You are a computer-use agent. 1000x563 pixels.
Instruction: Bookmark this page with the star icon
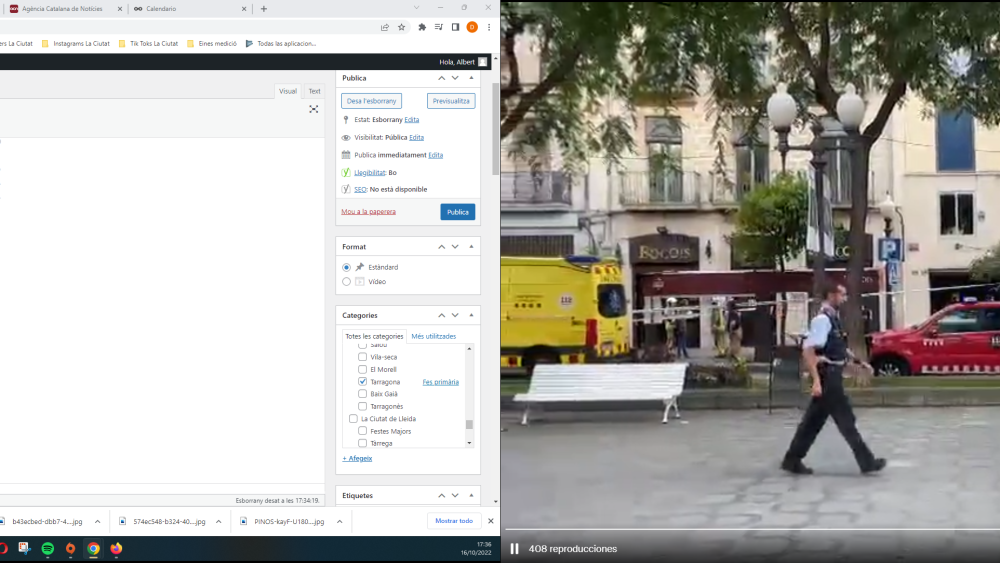[x=401, y=27]
